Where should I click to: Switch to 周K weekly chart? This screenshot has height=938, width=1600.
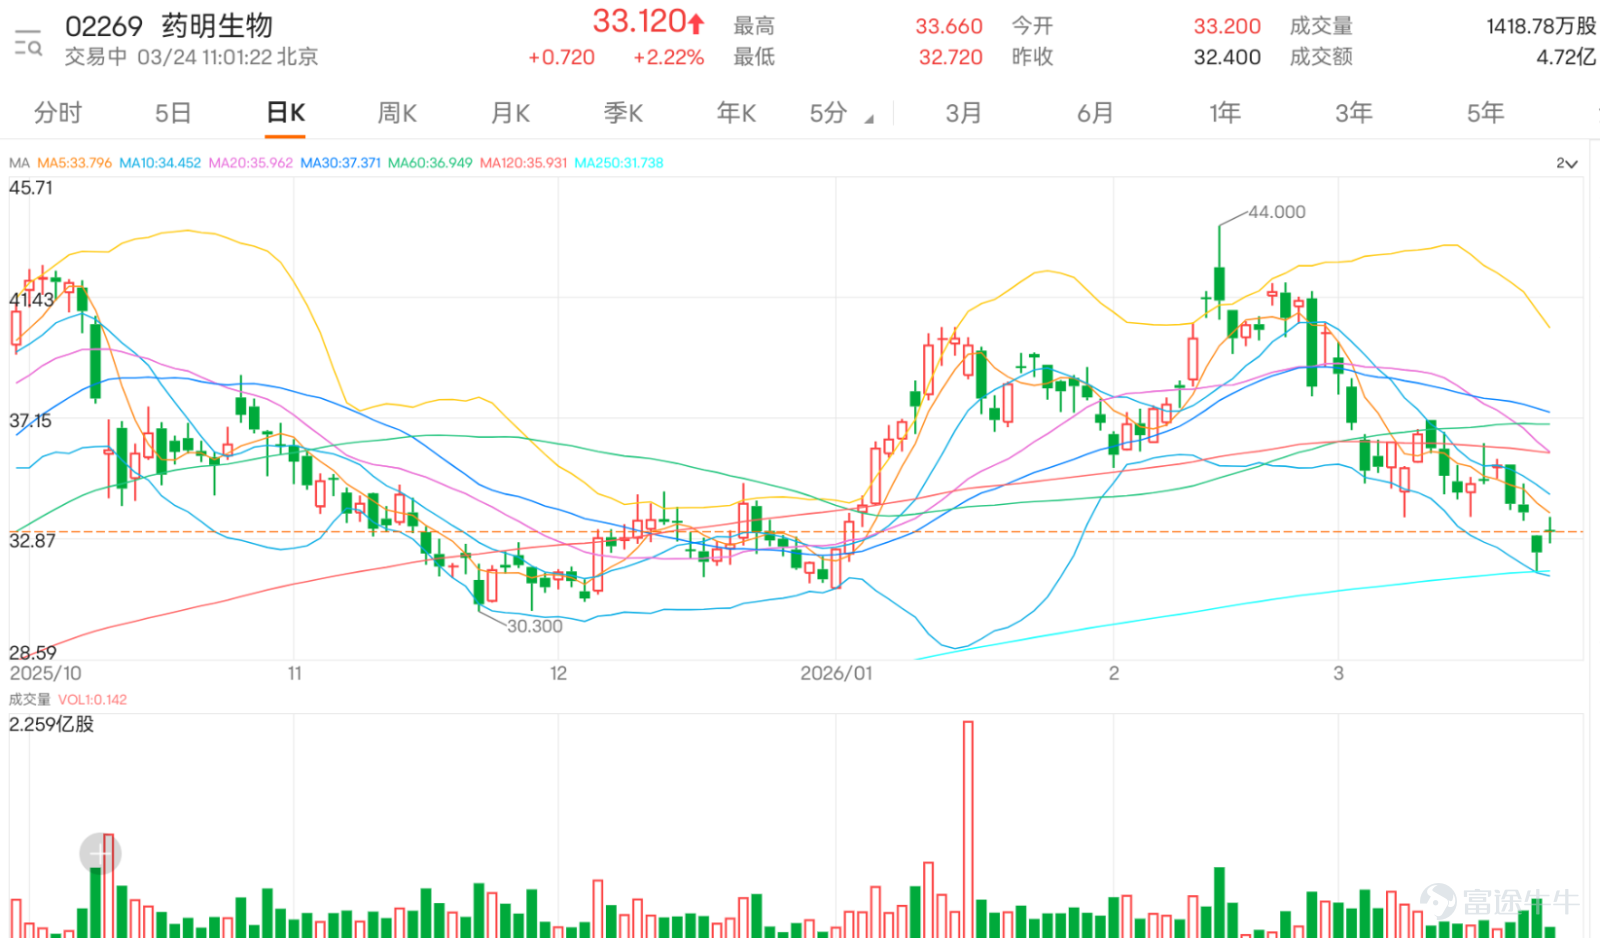click(x=397, y=113)
